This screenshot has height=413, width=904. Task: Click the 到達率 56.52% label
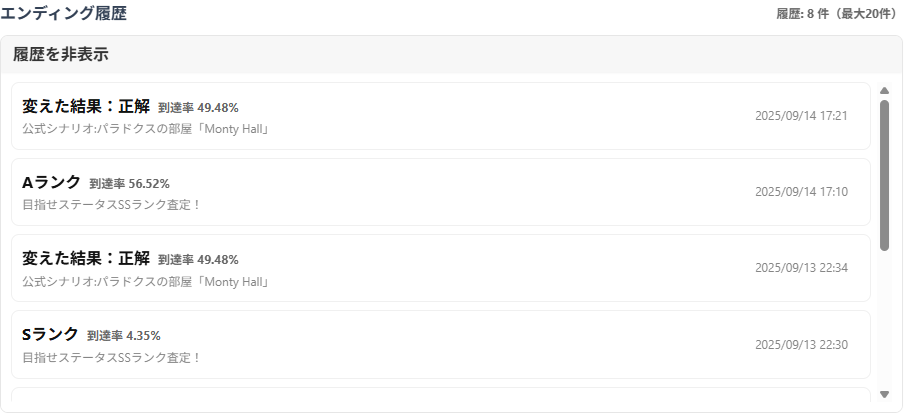129,184
